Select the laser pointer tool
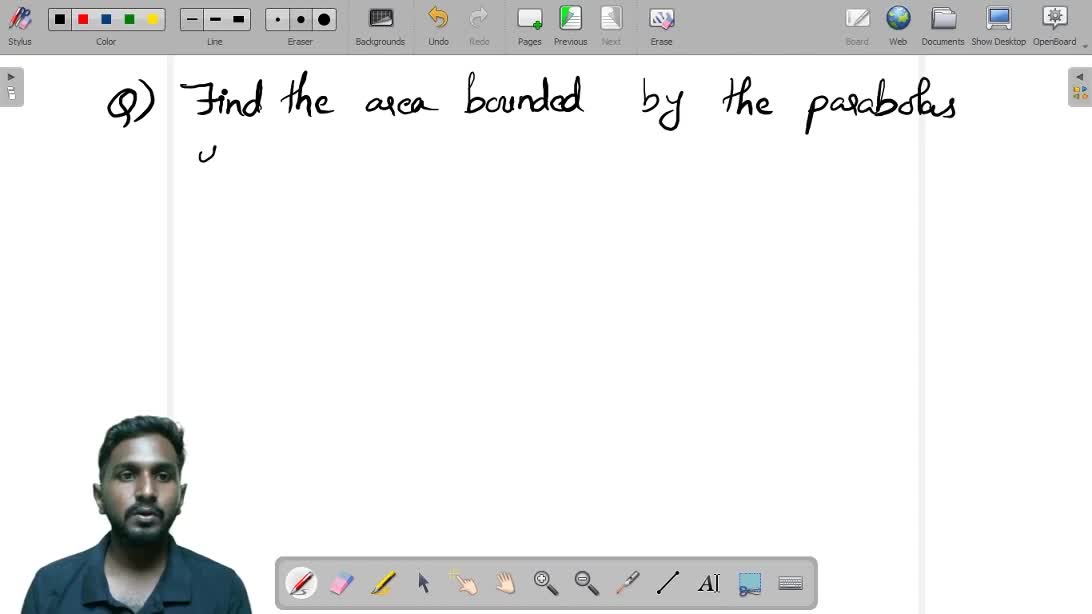1092x614 pixels. click(x=627, y=583)
